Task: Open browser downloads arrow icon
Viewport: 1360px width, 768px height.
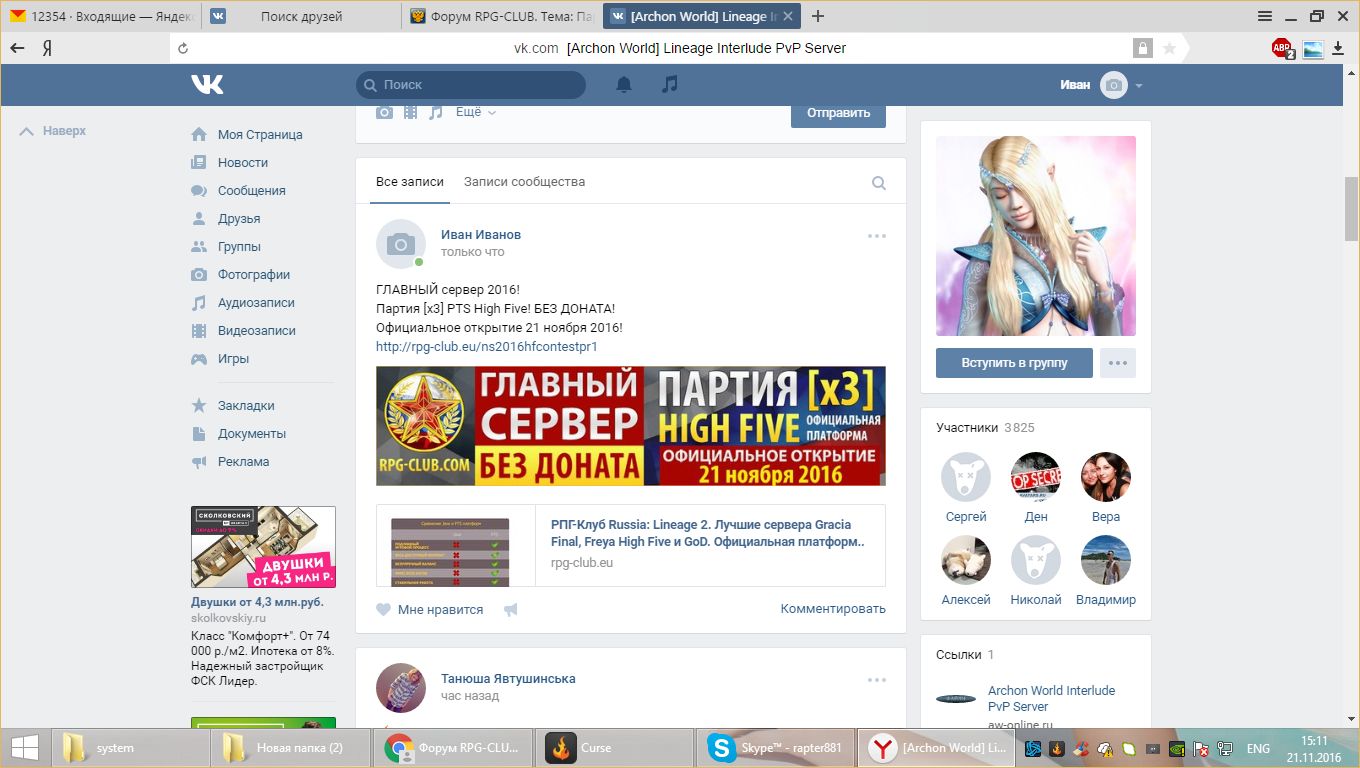Action: click(1340, 48)
